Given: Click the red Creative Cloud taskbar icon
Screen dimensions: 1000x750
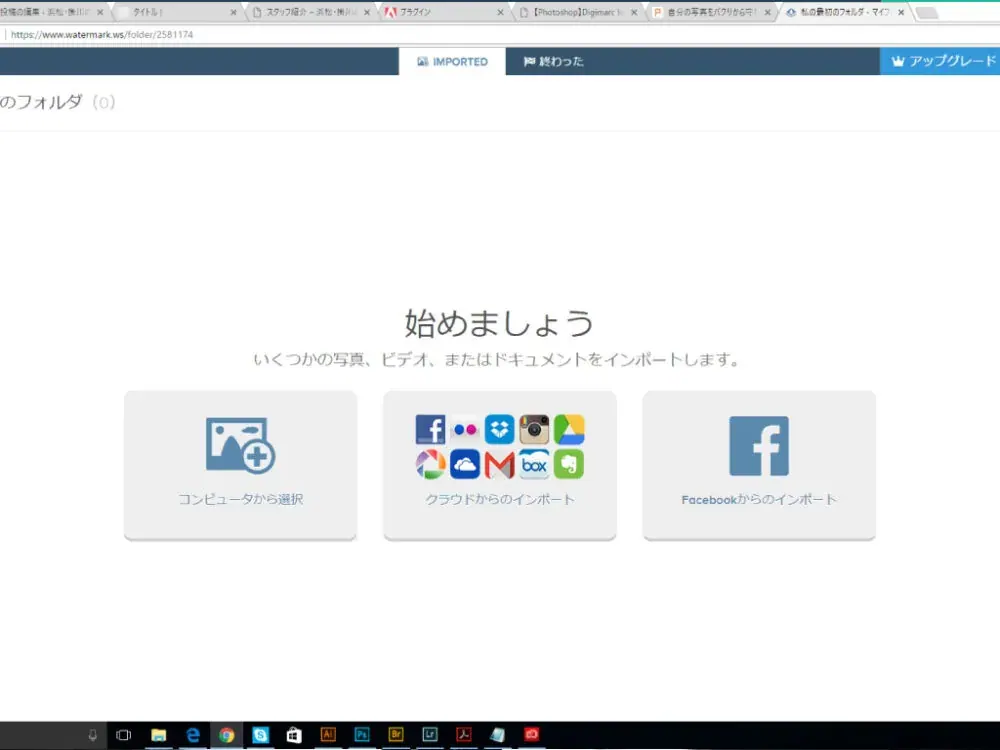Looking at the screenshot, I should tap(531, 735).
